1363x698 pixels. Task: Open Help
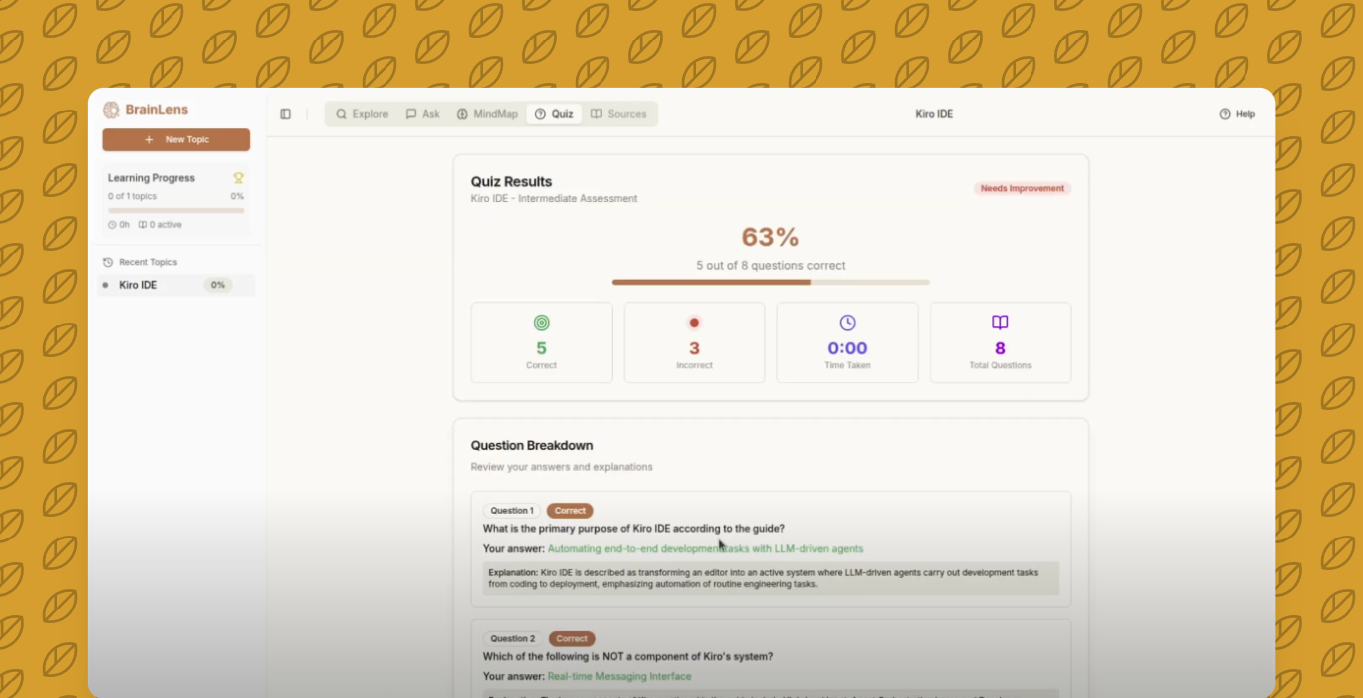click(1237, 114)
